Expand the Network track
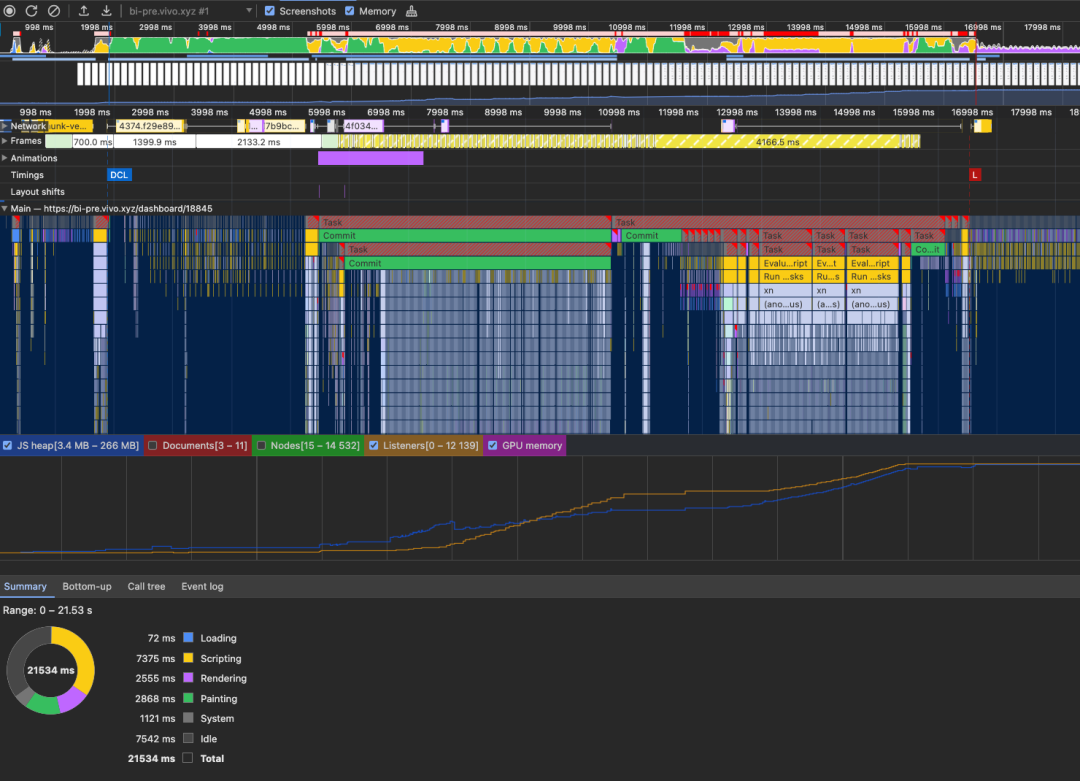This screenshot has height=781, width=1080. coord(5,126)
